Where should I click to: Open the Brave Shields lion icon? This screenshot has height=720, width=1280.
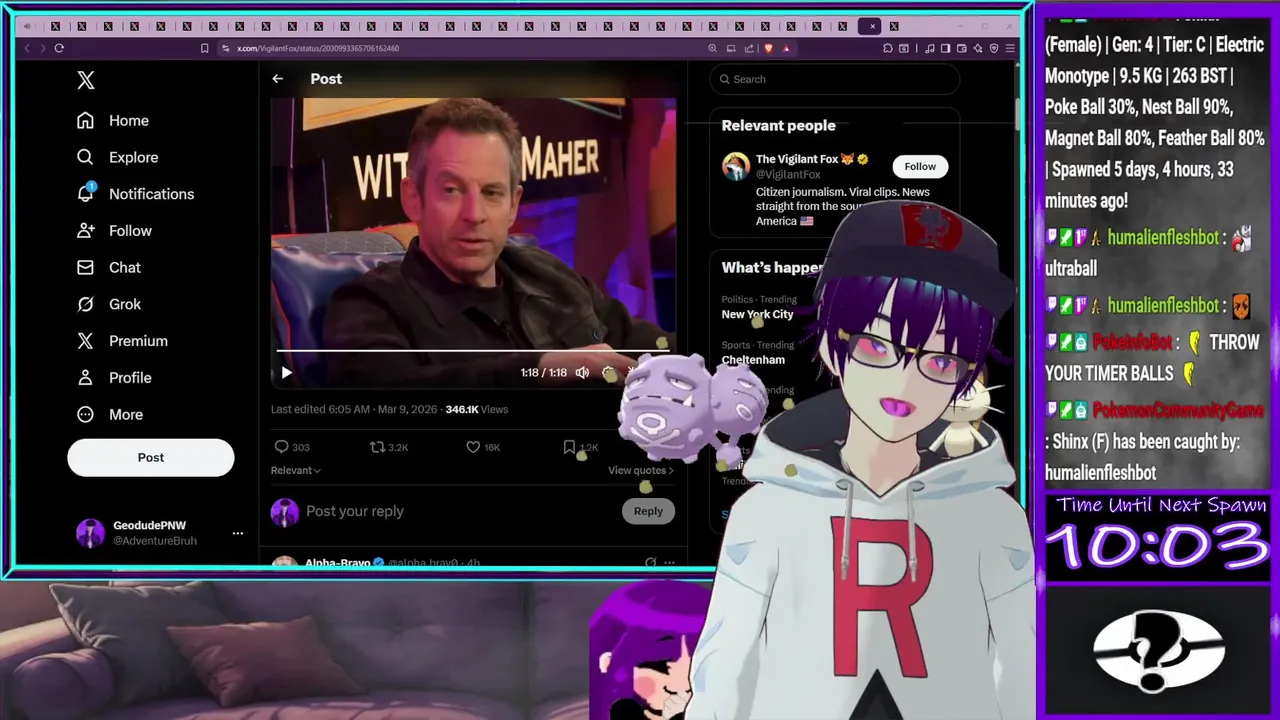click(x=768, y=48)
